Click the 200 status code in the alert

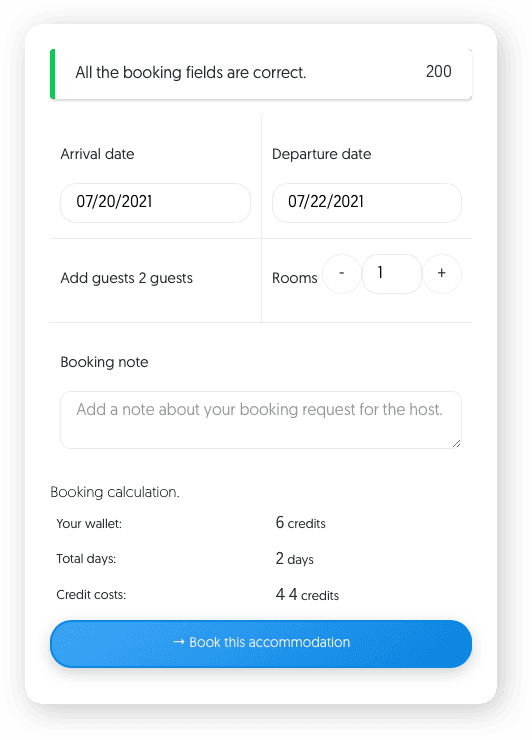[439, 72]
